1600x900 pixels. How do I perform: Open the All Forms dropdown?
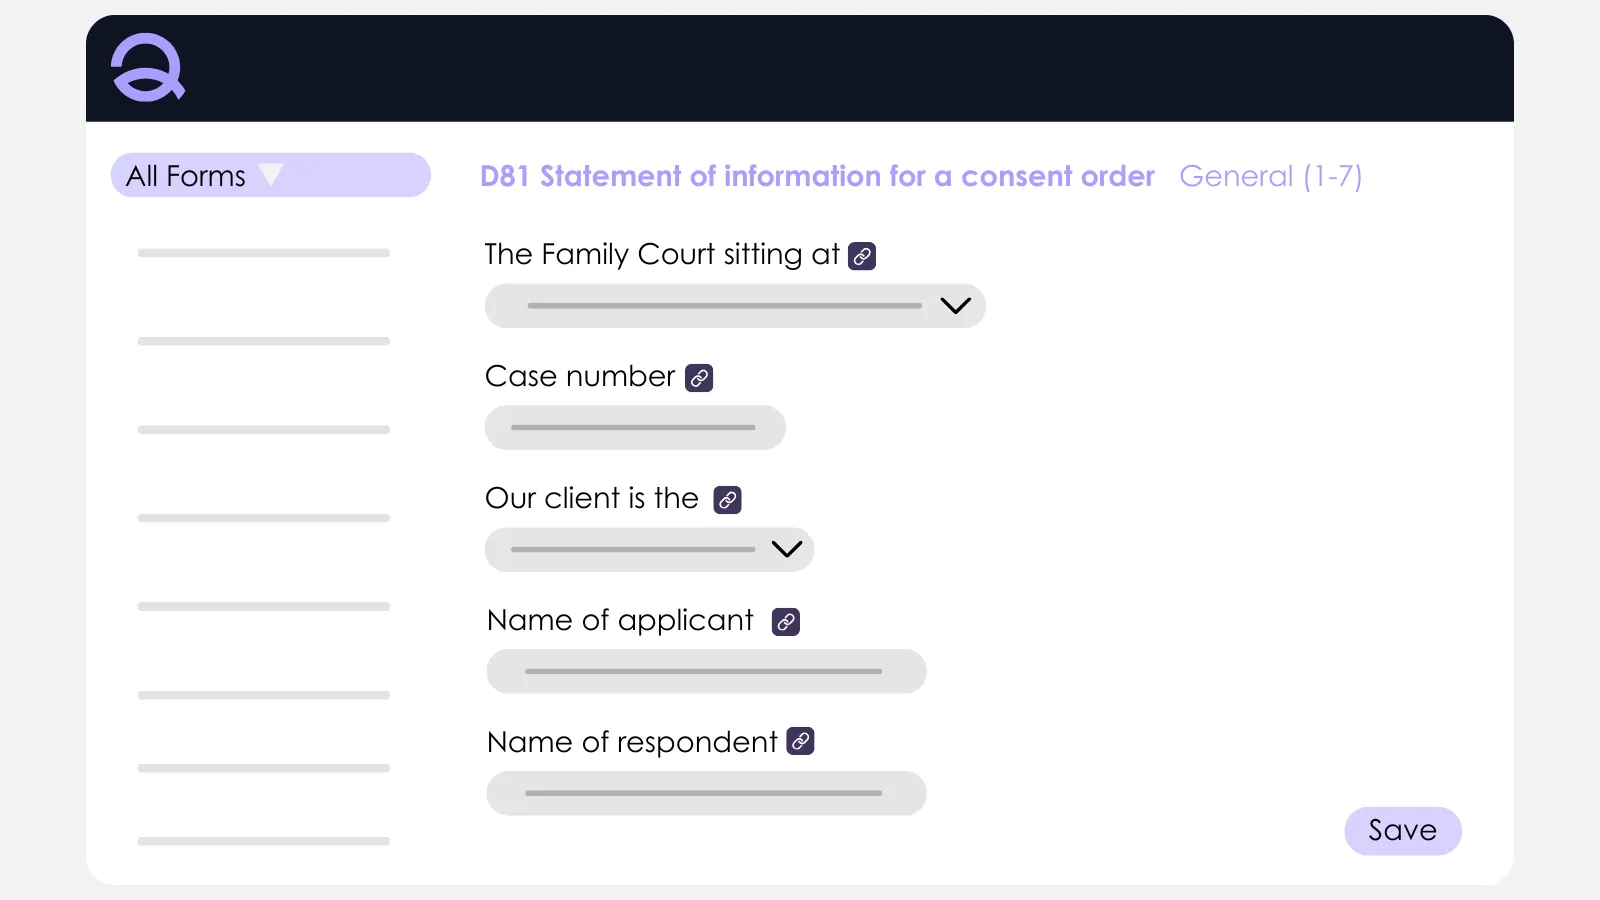click(x=270, y=176)
